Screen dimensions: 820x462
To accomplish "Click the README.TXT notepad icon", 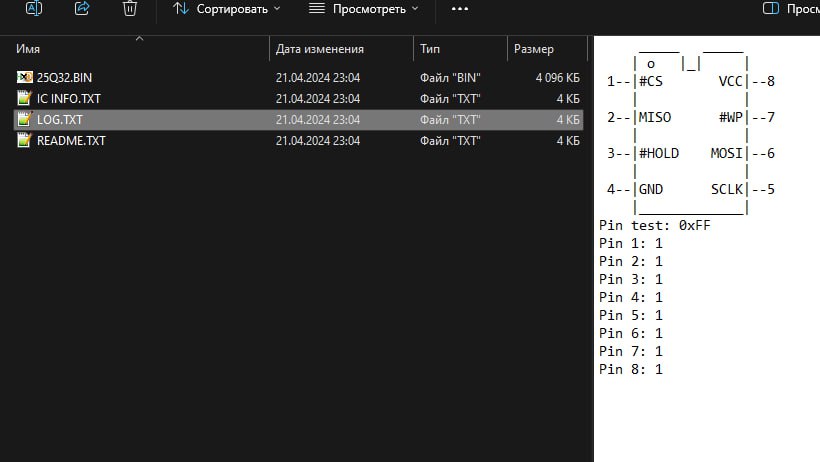I will click(x=24, y=140).
